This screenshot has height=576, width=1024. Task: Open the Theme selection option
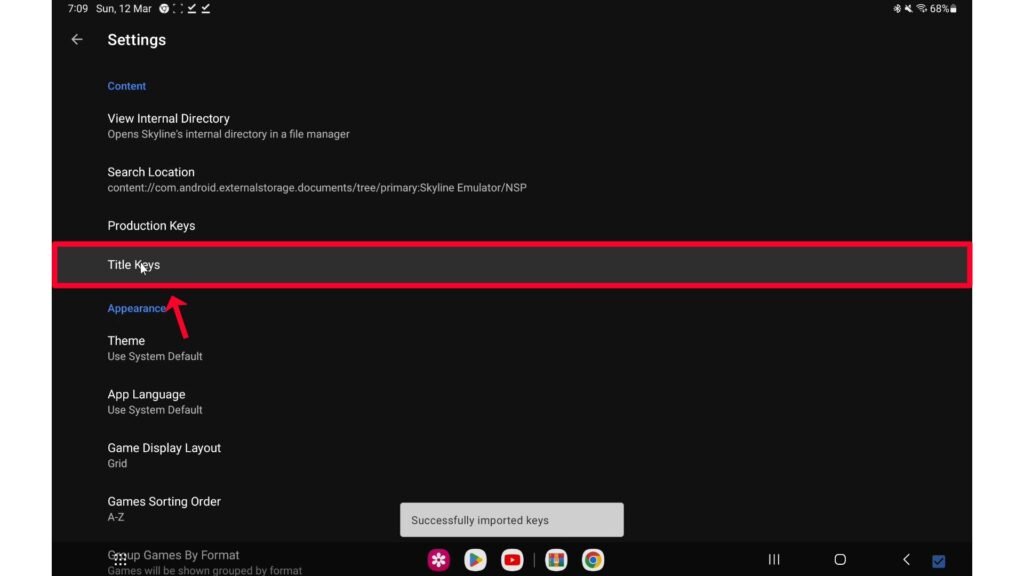(x=155, y=348)
